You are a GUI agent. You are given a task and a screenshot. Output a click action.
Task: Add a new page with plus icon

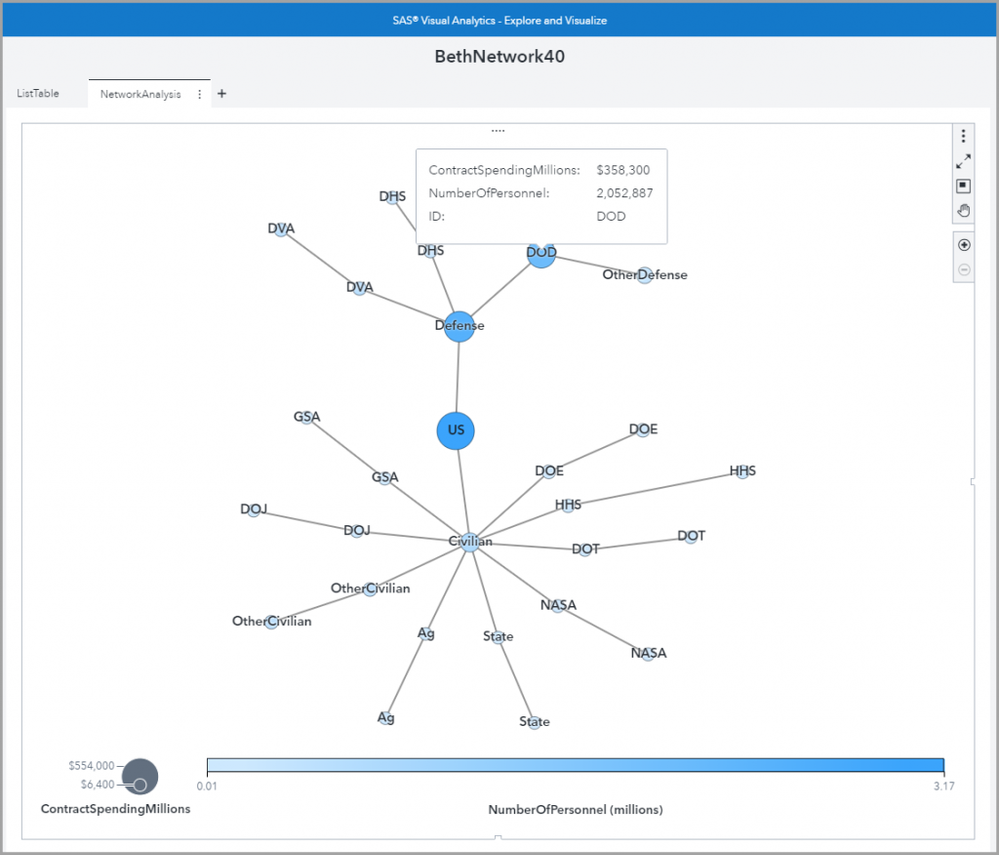tap(222, 94)
